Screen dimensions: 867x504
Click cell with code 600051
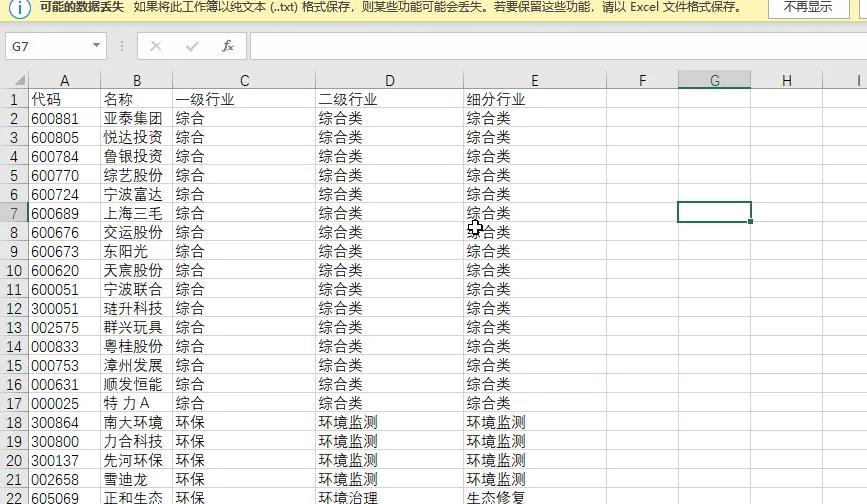point(65,289)
